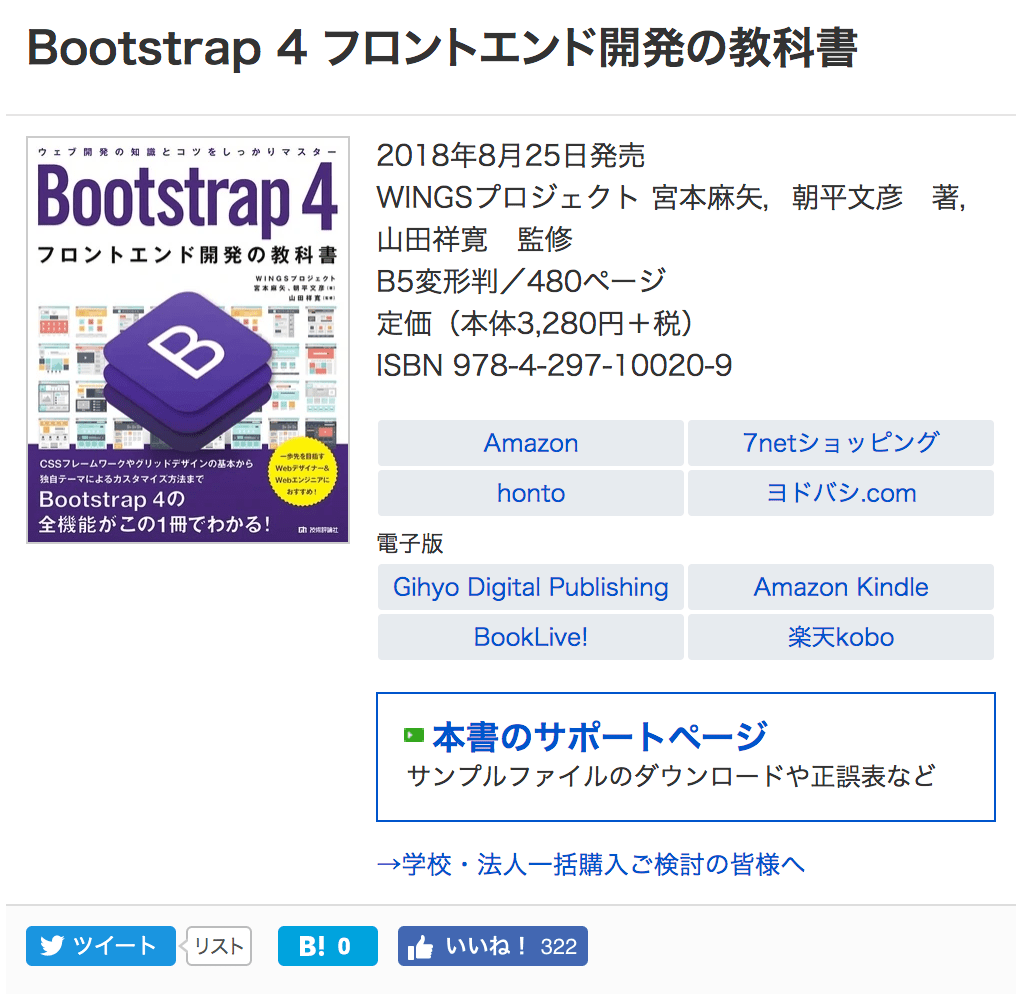Open the リスト bubble next to ツイート
Viewport: 1020px width, 994px height.
pos(219,946)
